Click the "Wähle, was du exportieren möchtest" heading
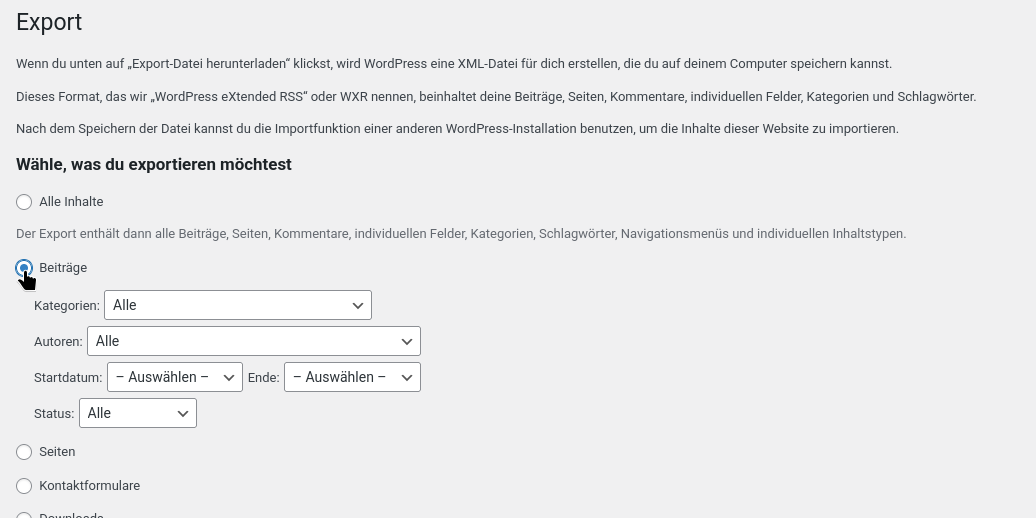Image resolution: width=1036 pixels, height=518 pixels. [x=153, y=164]
